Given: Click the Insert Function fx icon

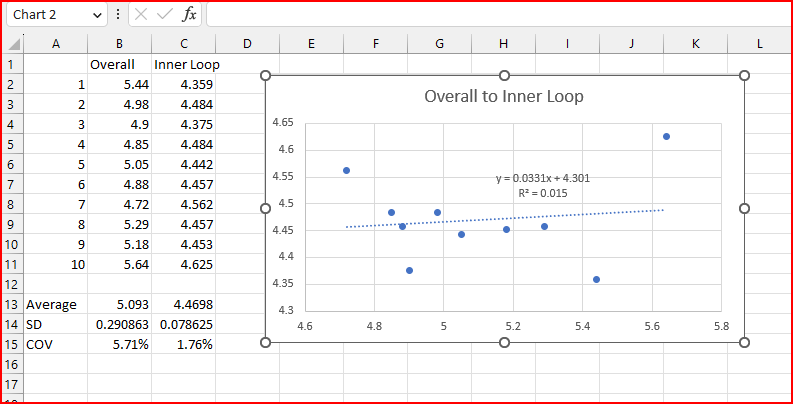Looking at the screenshot, I should tap(189, 15).
